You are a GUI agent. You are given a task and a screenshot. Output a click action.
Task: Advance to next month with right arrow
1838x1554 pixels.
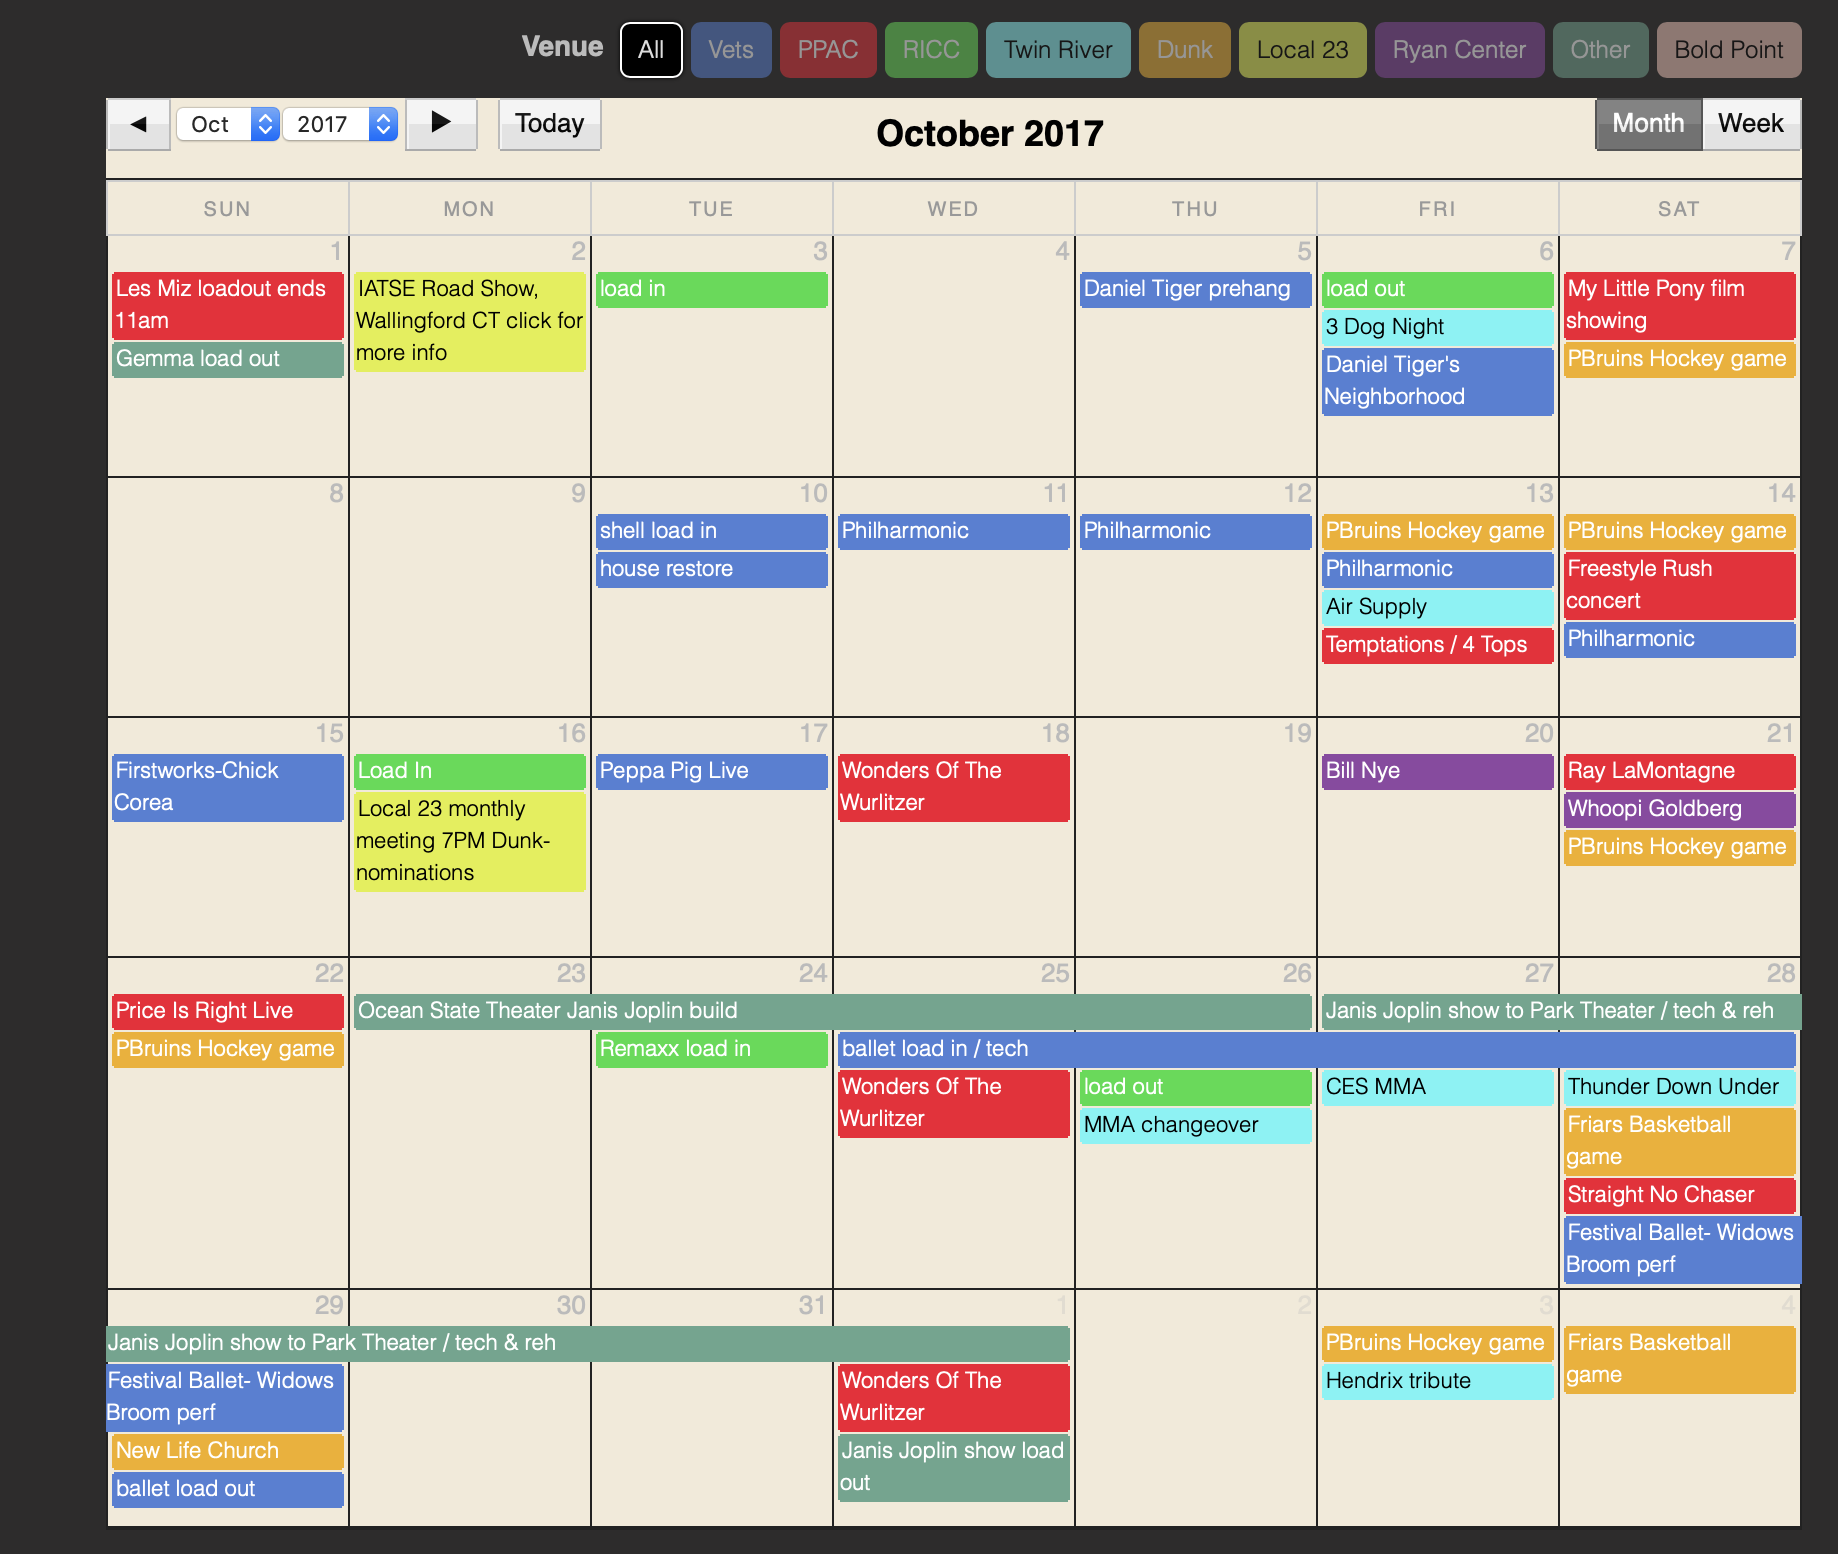(x=440, y=124)
